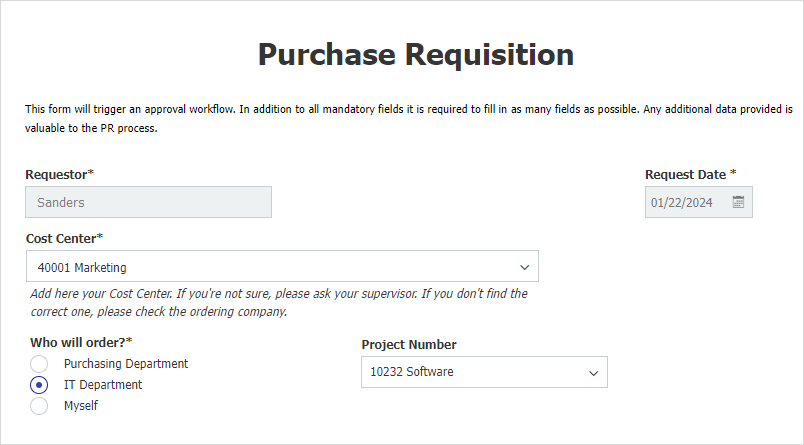
Task: Open the 10232 Software Project Number dropdown
Action: click(470, 372)
